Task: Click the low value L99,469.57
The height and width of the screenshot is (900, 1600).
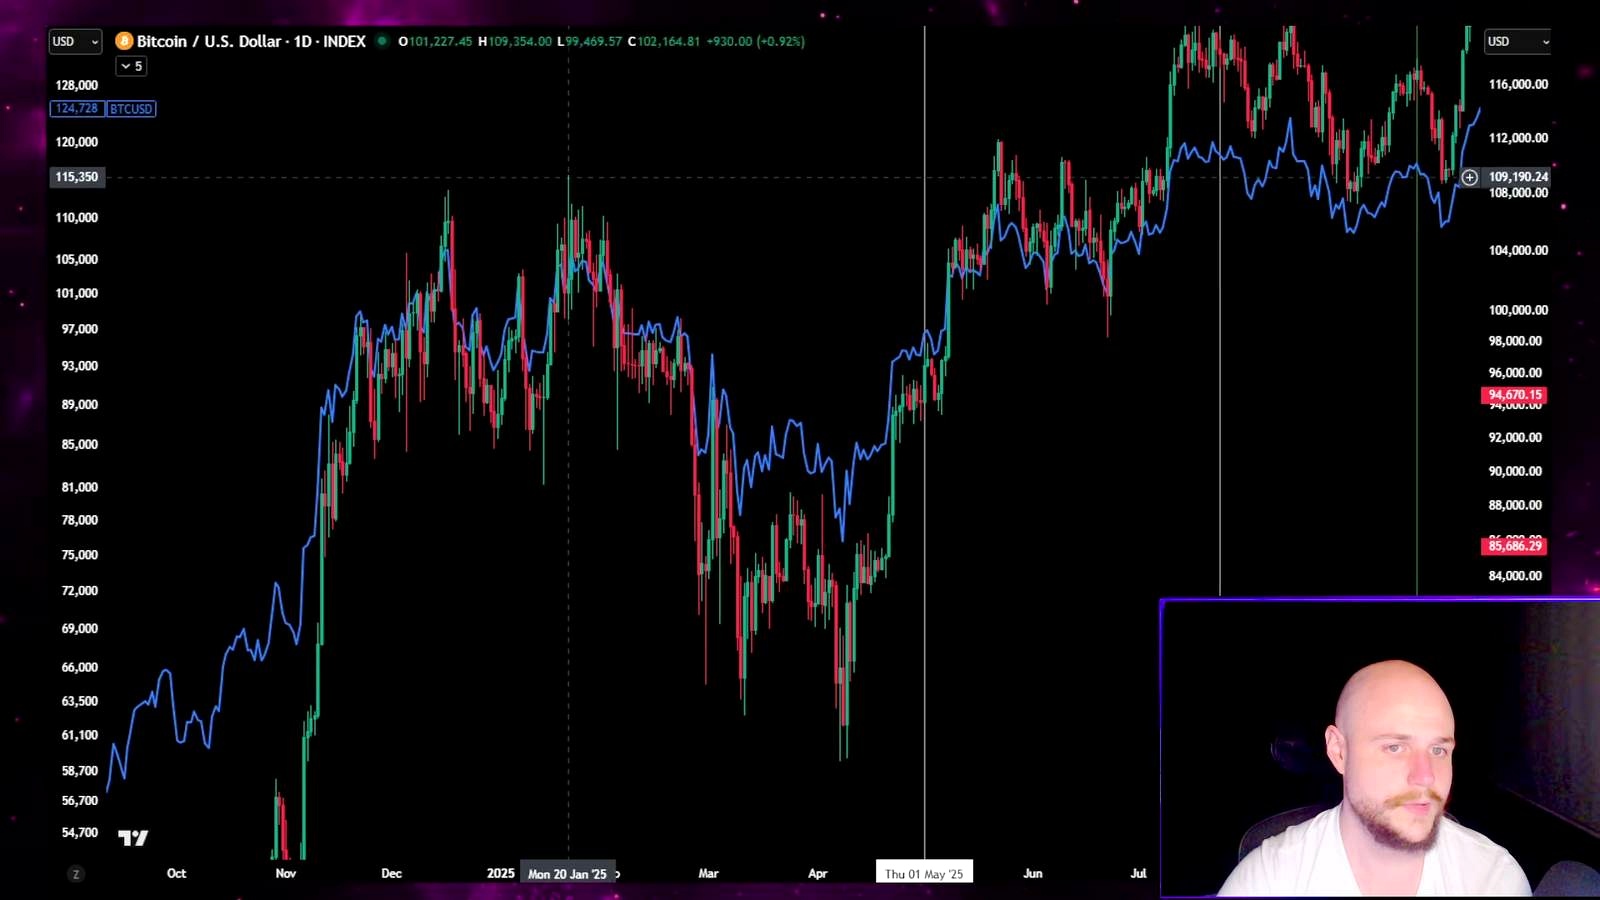Action: point(589,41)
